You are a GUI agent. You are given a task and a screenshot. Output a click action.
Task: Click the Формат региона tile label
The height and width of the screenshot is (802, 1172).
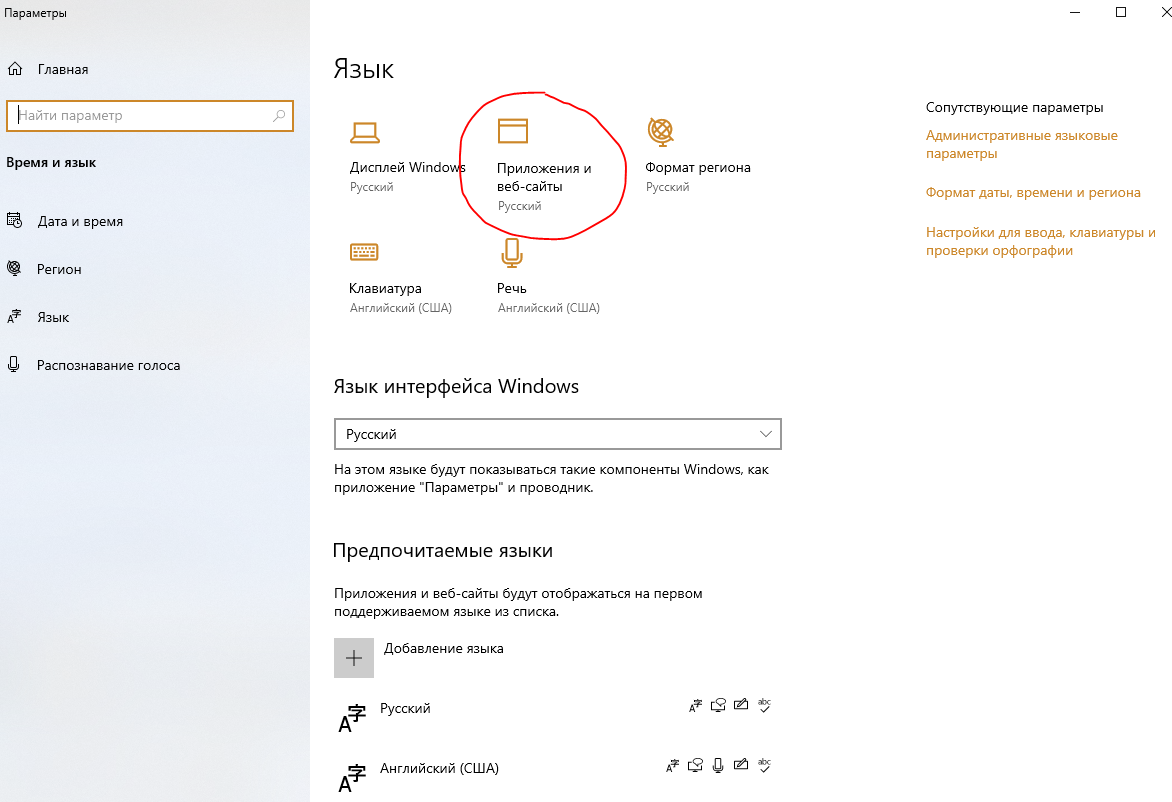point(698,167)
